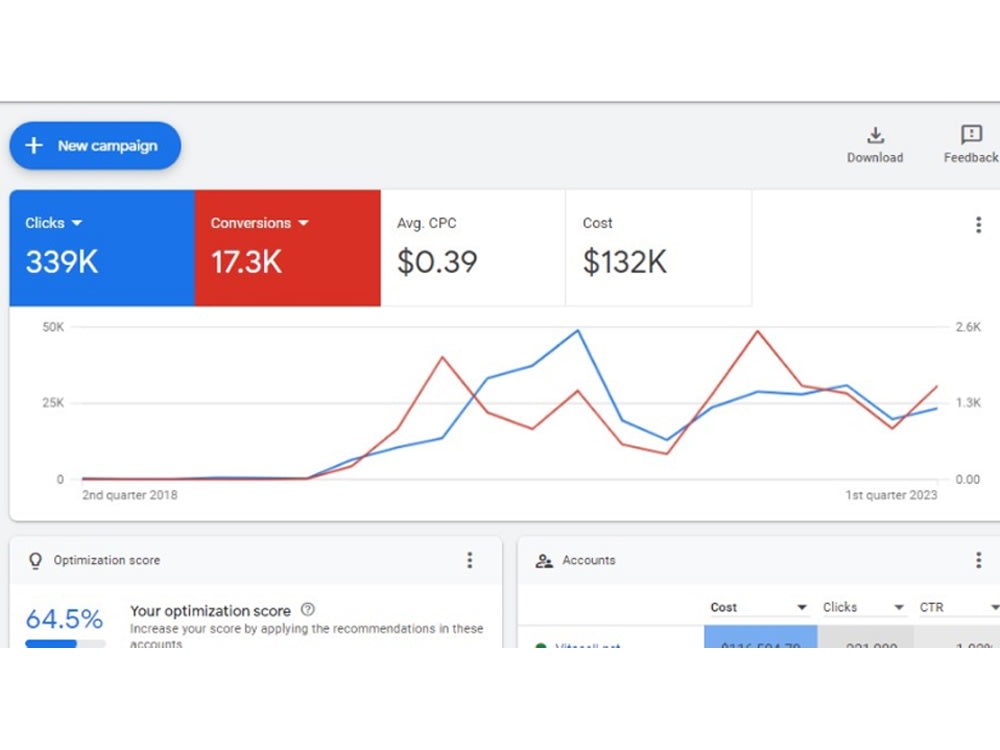
Task: Click the 2.6K right axis label
Action: [968, 327]
